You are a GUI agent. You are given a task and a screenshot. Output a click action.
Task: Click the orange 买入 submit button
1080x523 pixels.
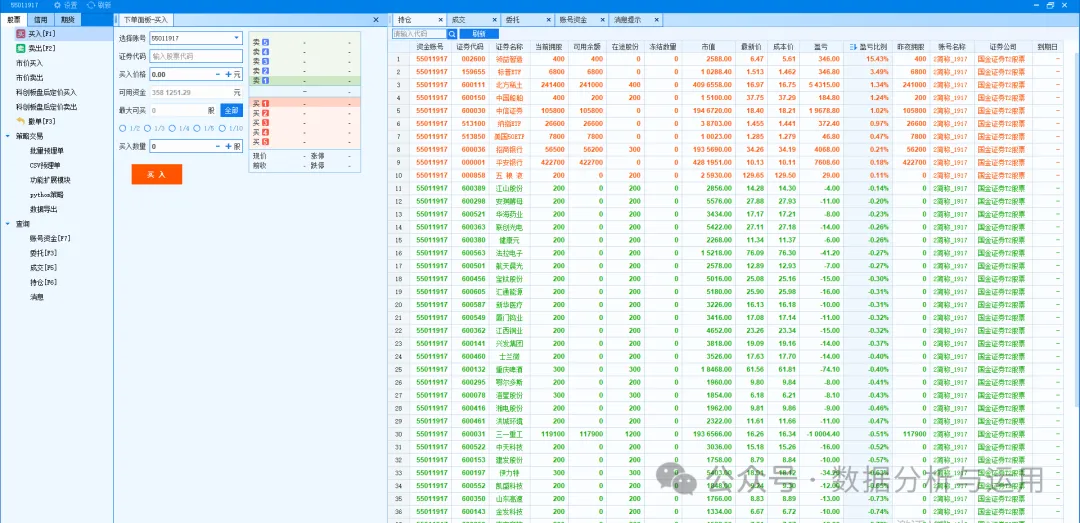coord(156,174)
